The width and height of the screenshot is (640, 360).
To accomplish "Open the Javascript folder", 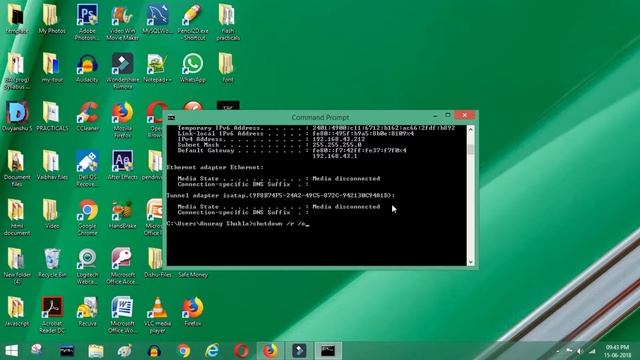I will pyautogui.click(x=17, y=312).
